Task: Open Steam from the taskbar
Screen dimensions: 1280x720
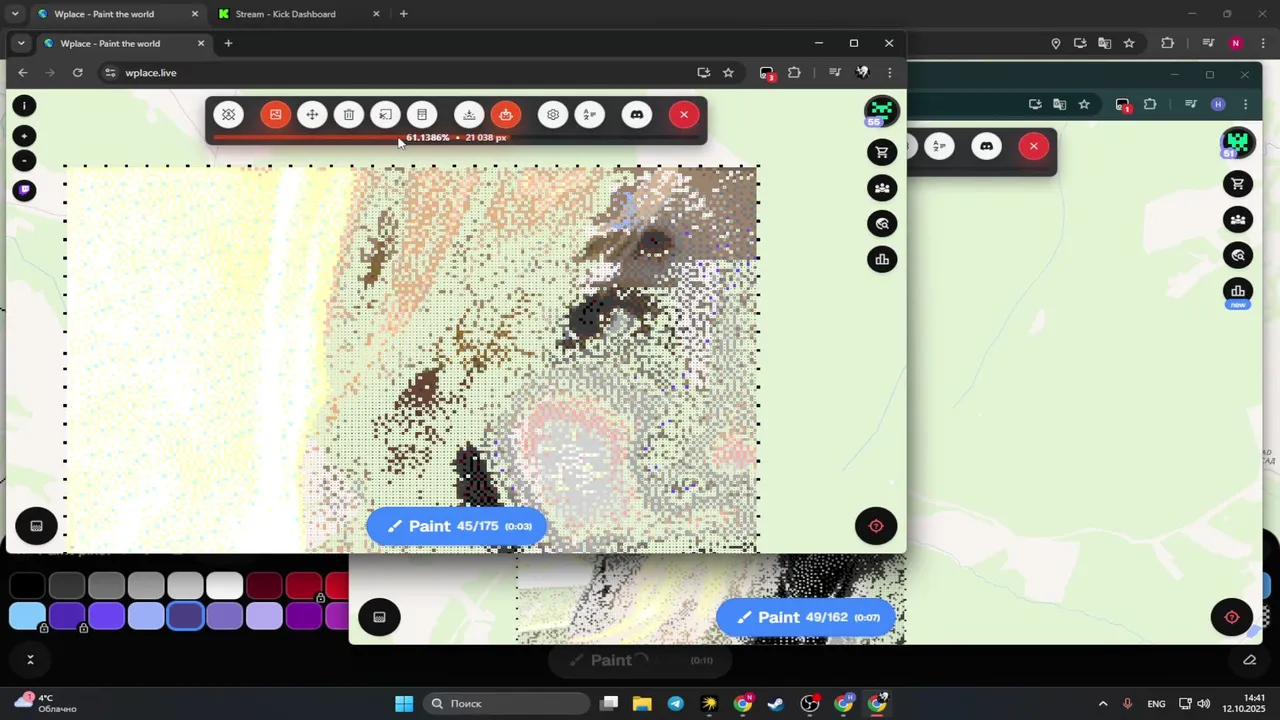Action: coord(776,703)
